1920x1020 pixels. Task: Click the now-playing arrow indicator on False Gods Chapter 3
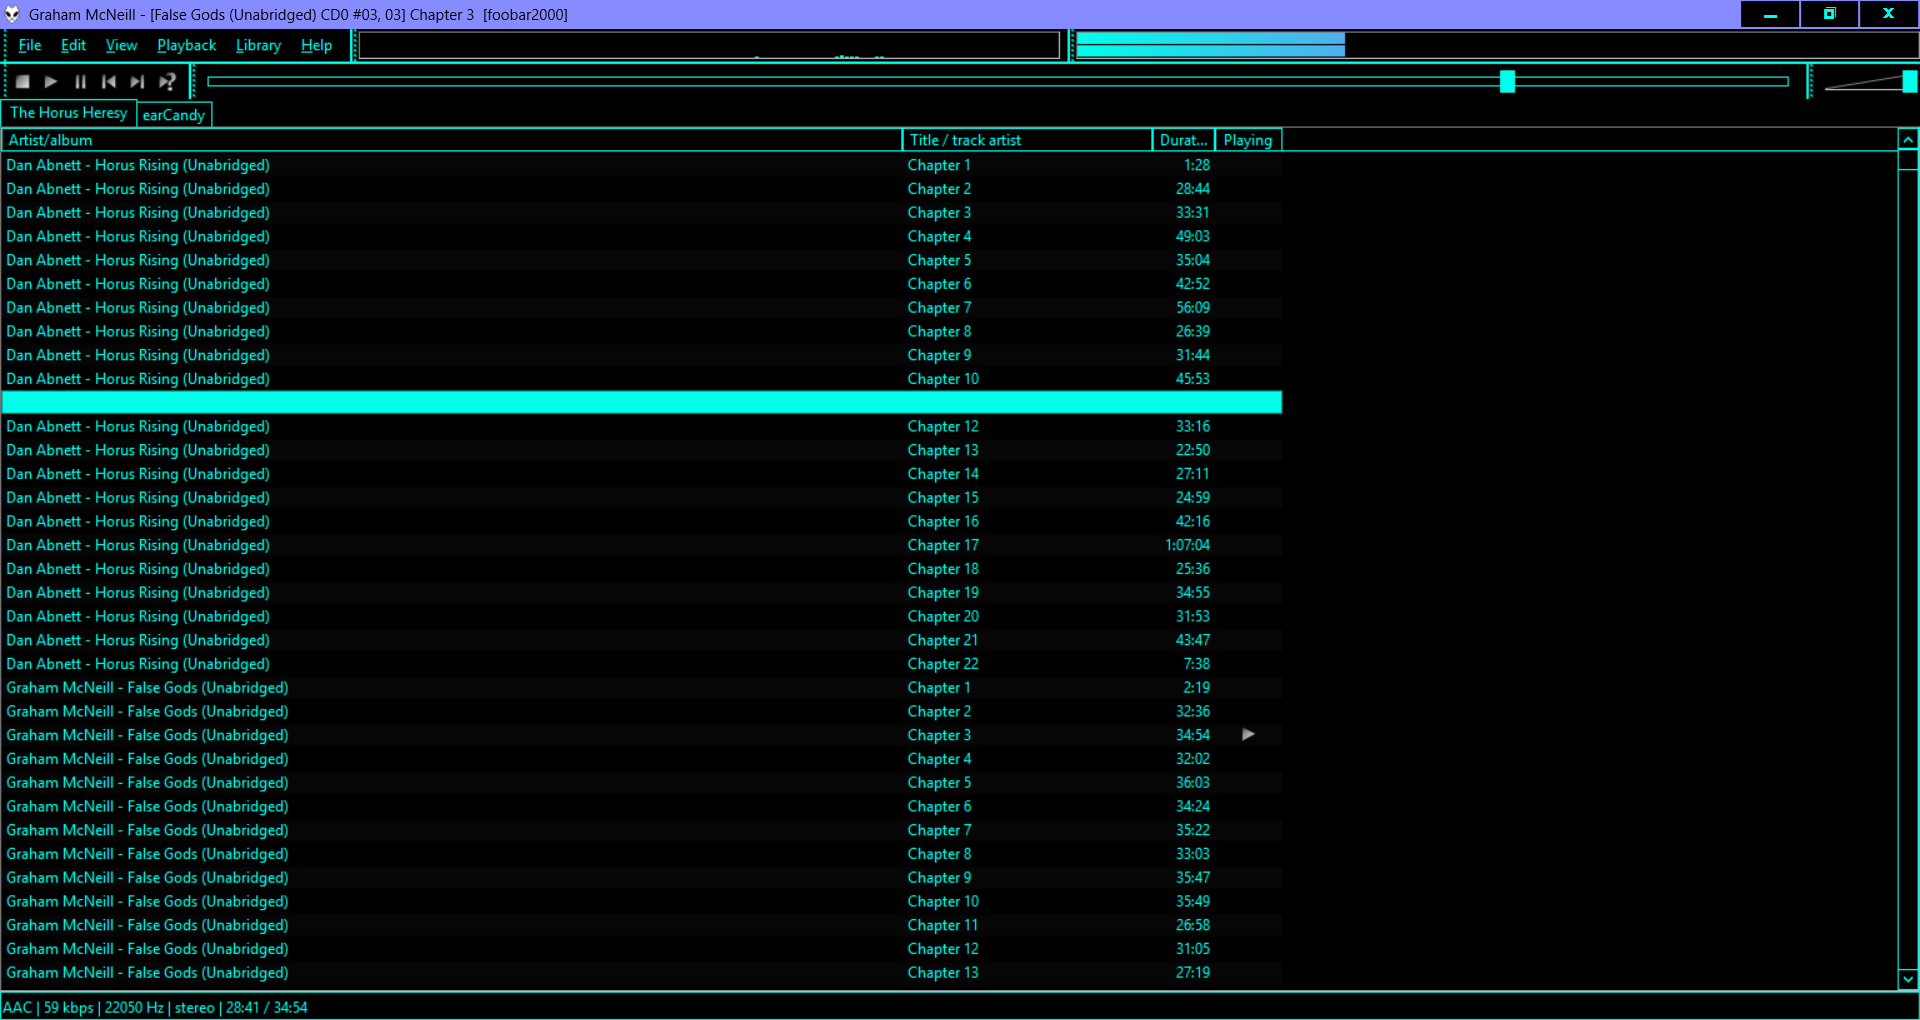(1248, 735)
